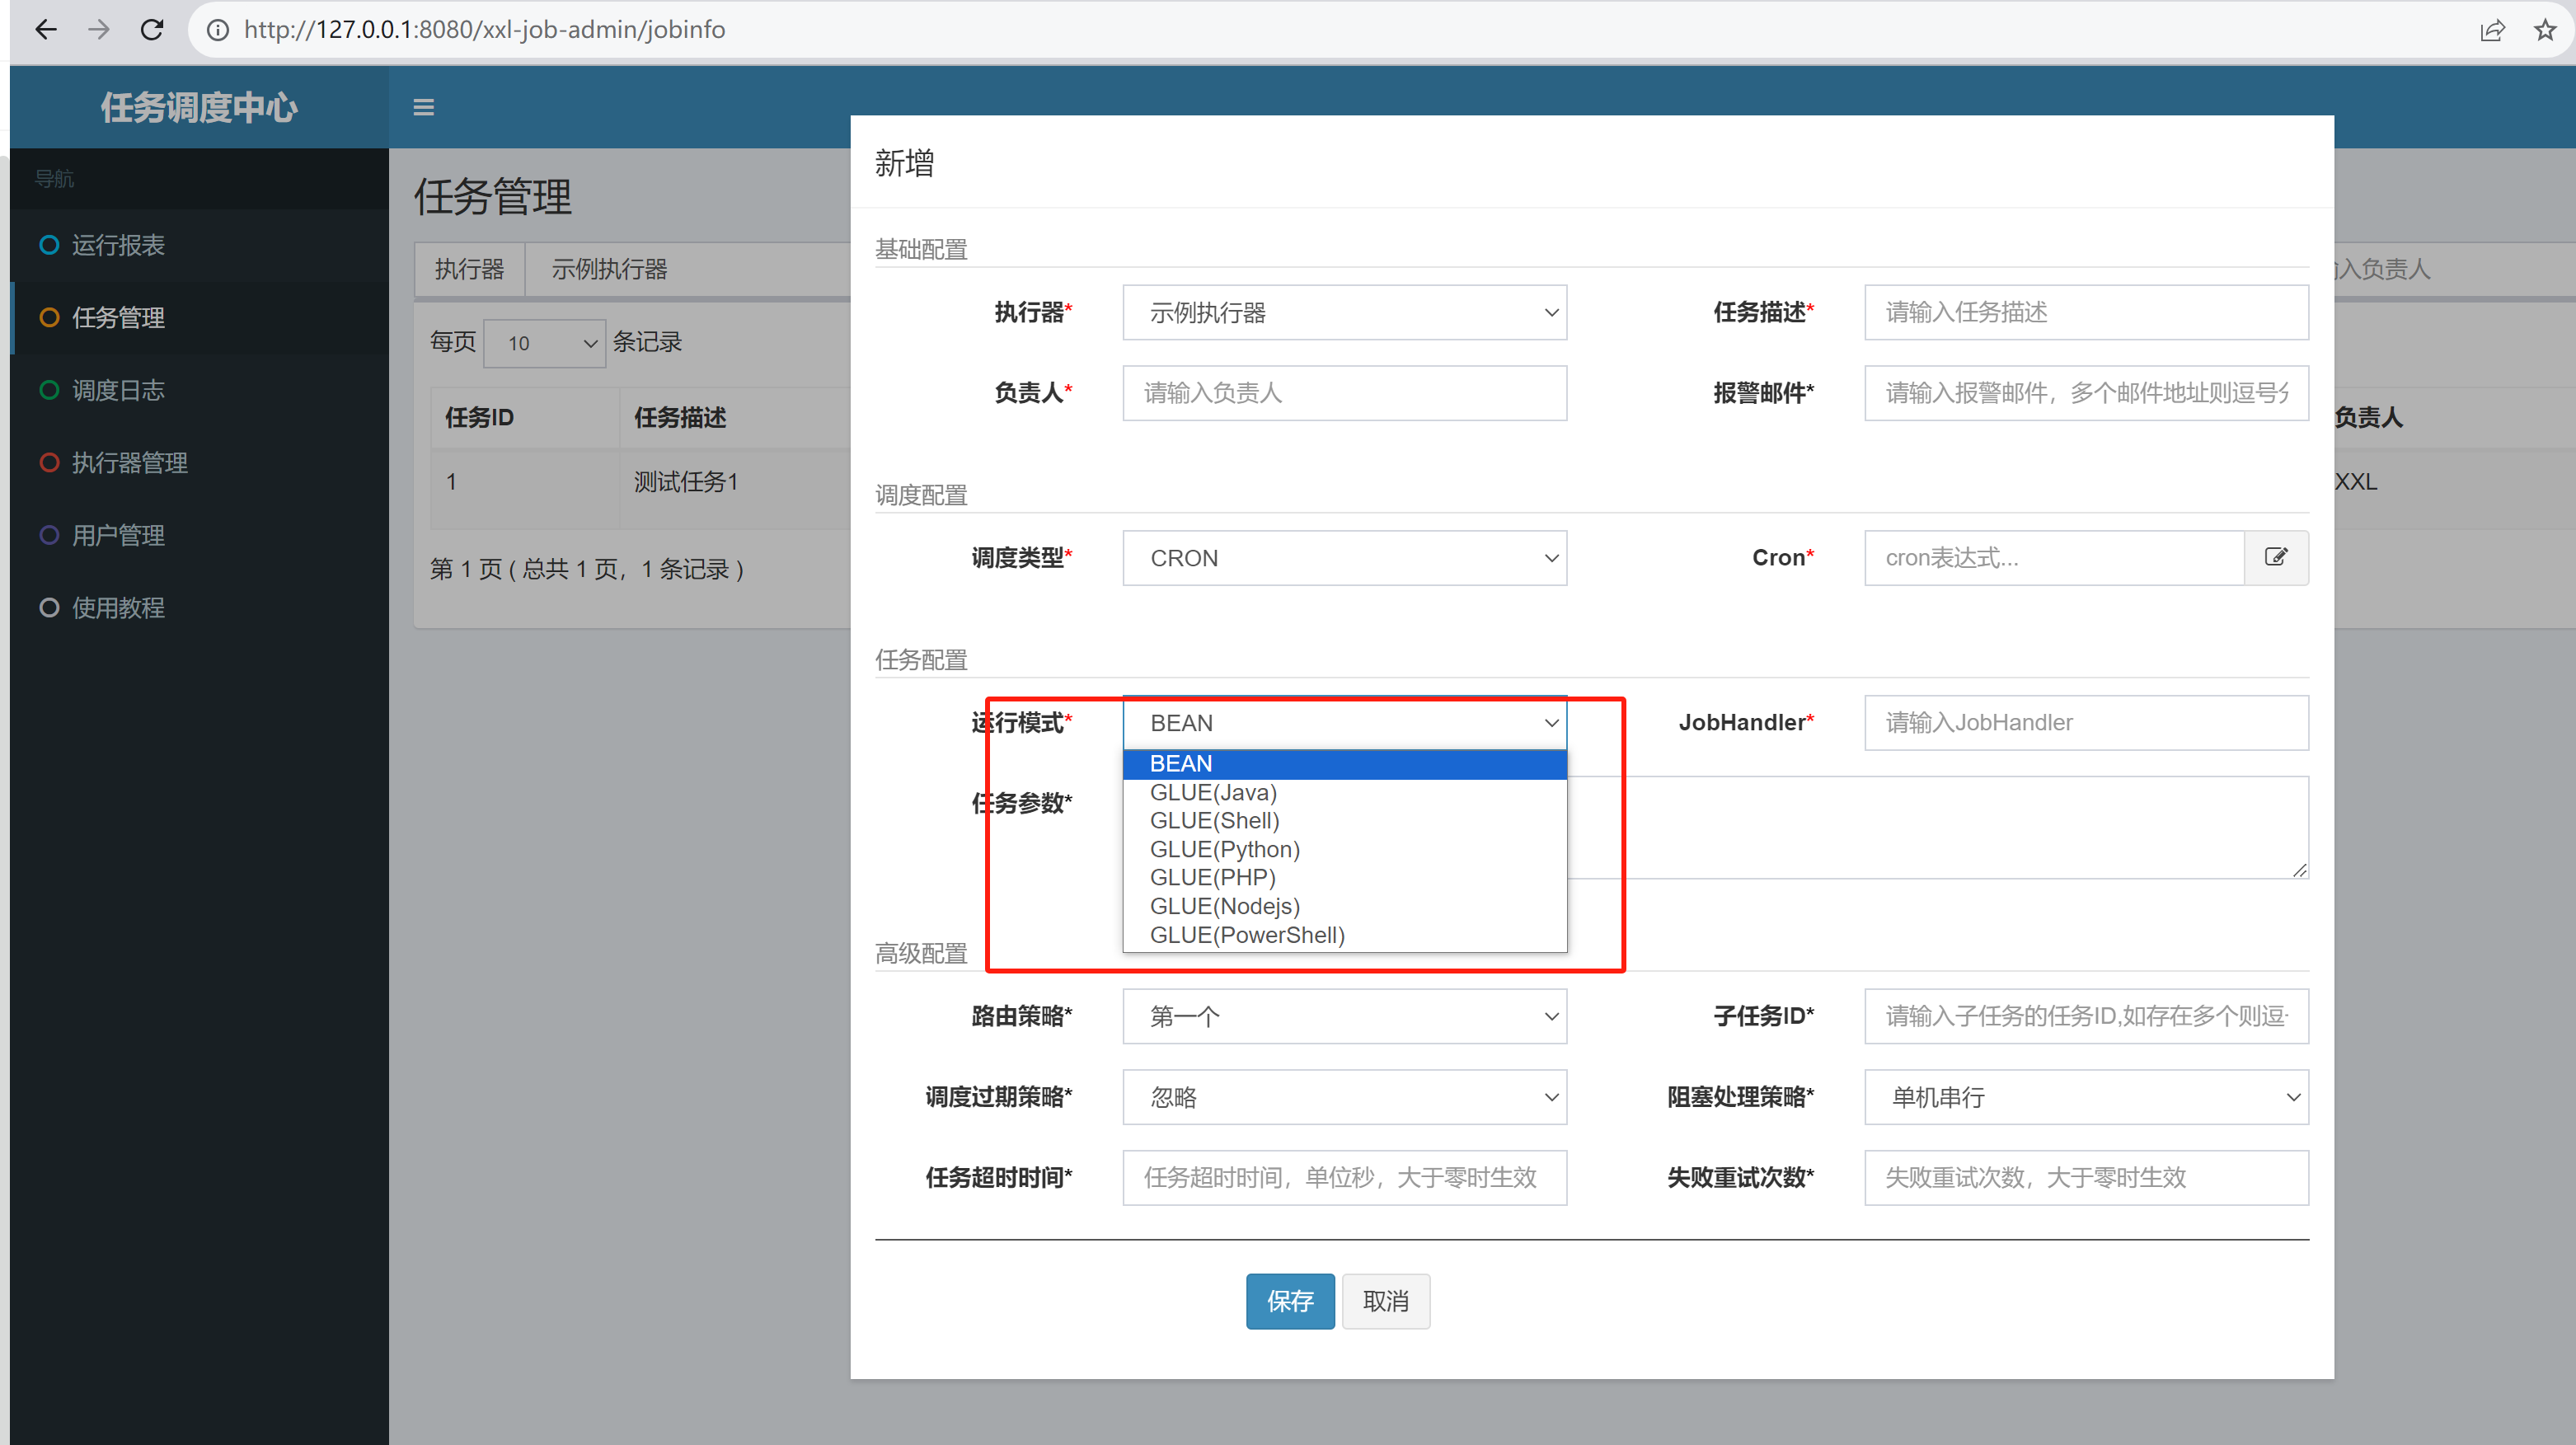Choose GLUE(Python) option in the dropdown
2576x1445 pixels.
(x=1224, y=849)
